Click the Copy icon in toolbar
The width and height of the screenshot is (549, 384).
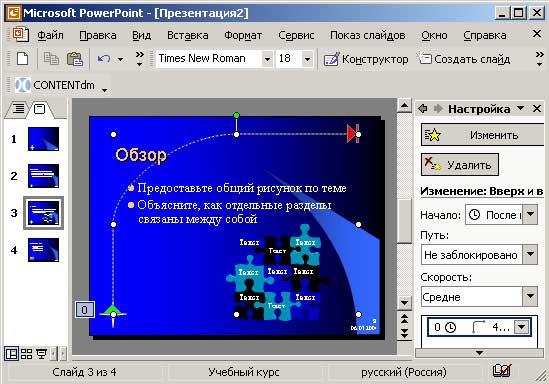click(51, 59)
